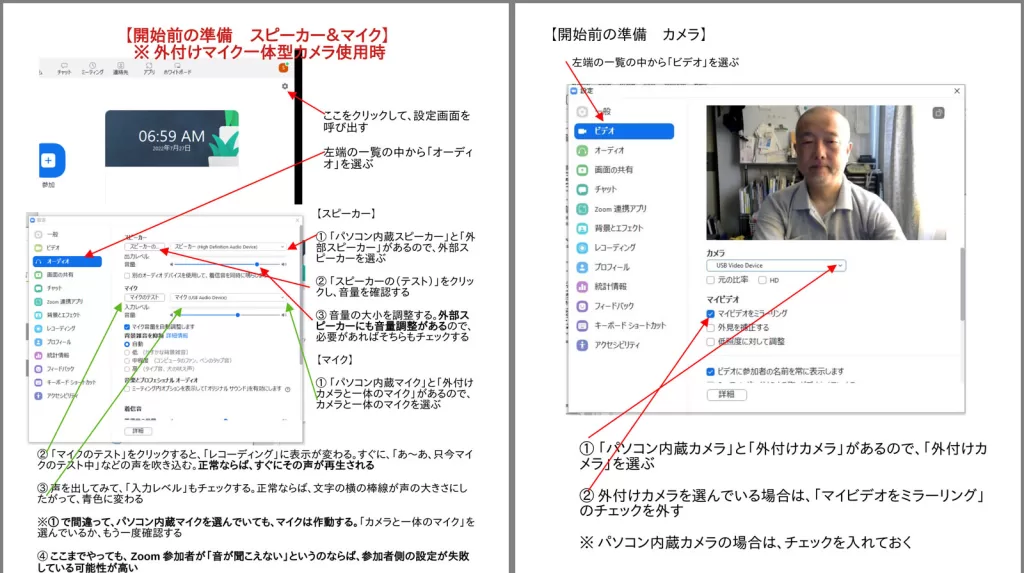Select 背景とエフェクト icon in video settings sidebar
The height and width of the screenshot is (573, 1024).
(582, 229)
